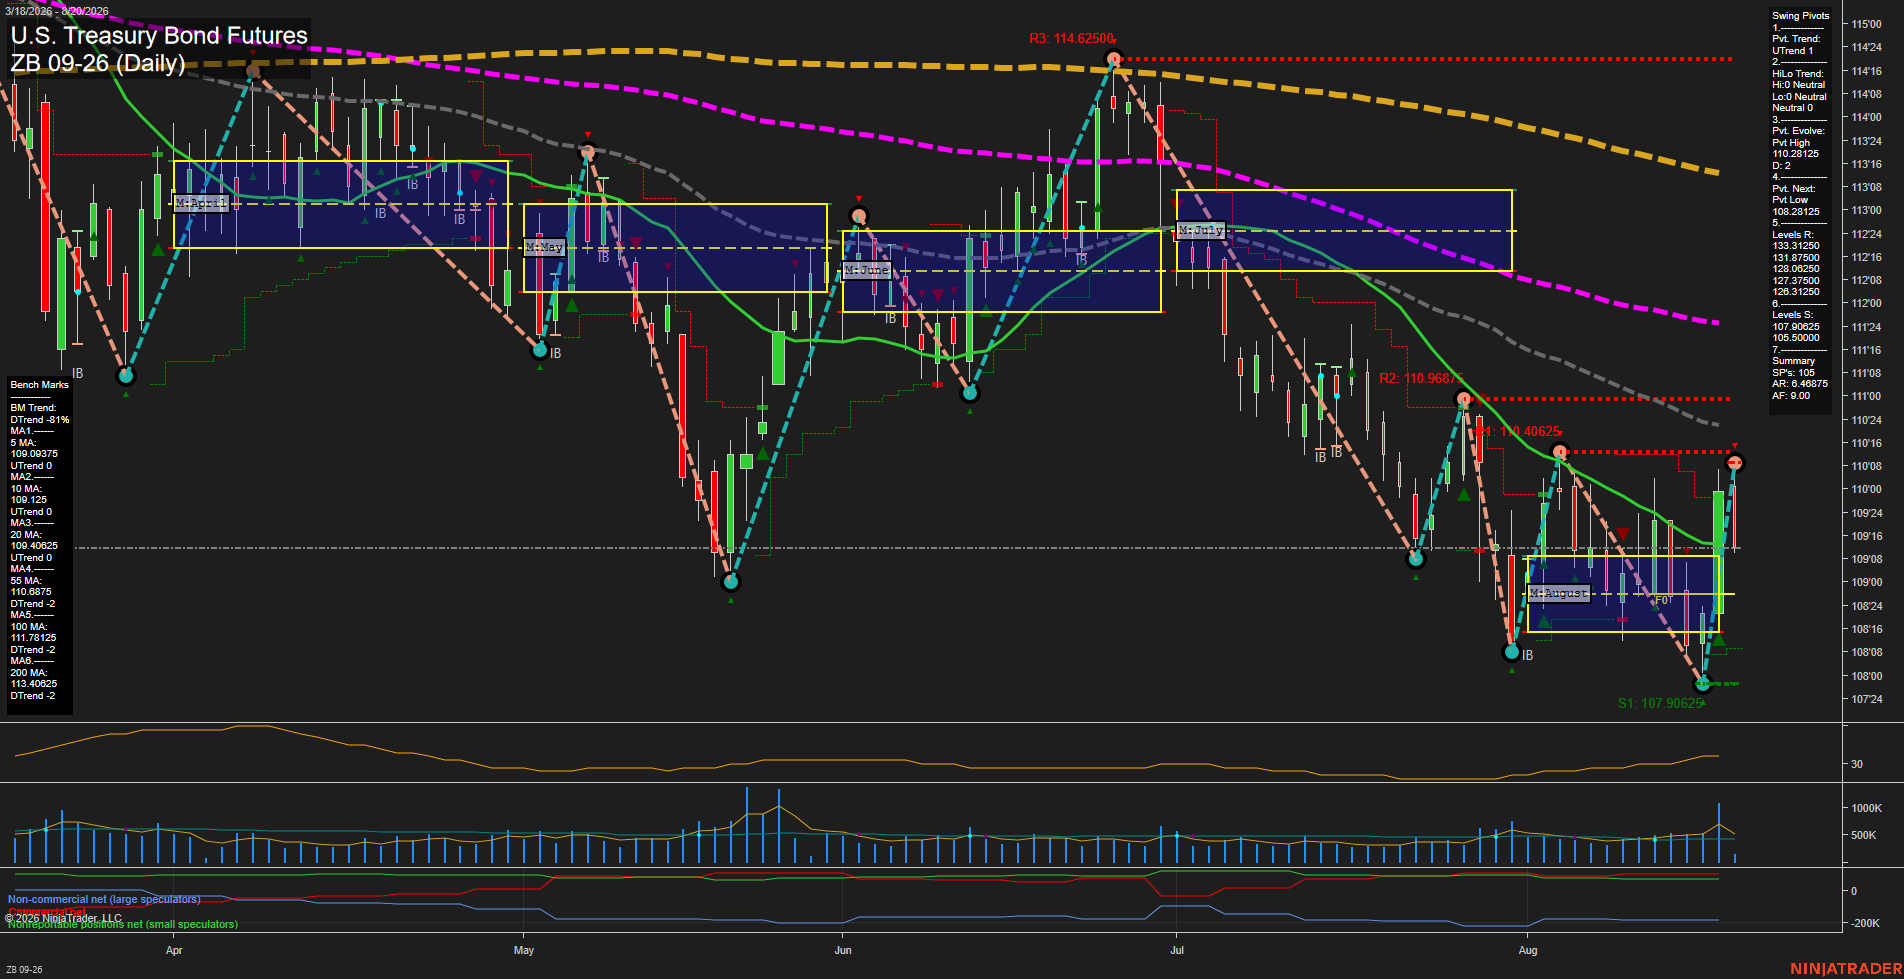This screenshot has height=979, width=1904.
Task: Select the most recent pivot high marker in August
Action: pyautogui.click(x=1735, y=462)
